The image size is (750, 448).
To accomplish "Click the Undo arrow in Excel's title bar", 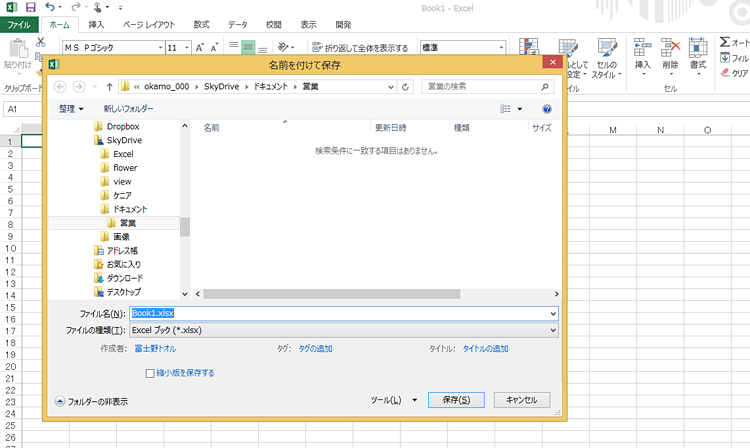I will coord(50,7).
